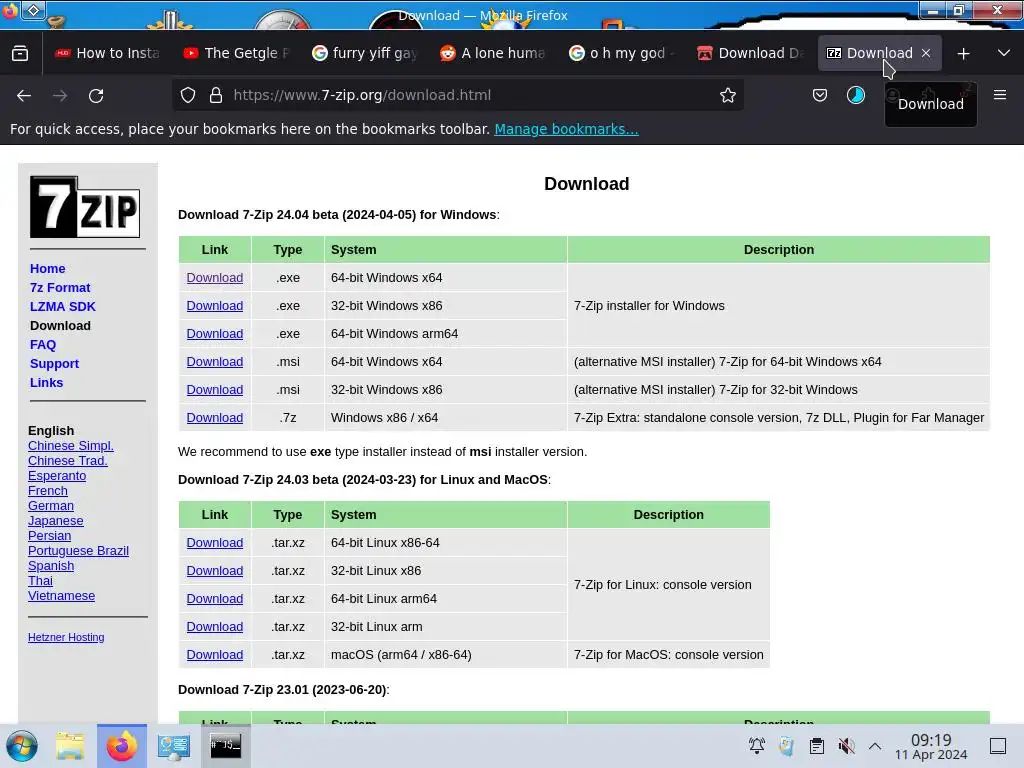Download the macOS tar.xz
The height and width of the screenshot is (768, 1024).
click(215, 655)
